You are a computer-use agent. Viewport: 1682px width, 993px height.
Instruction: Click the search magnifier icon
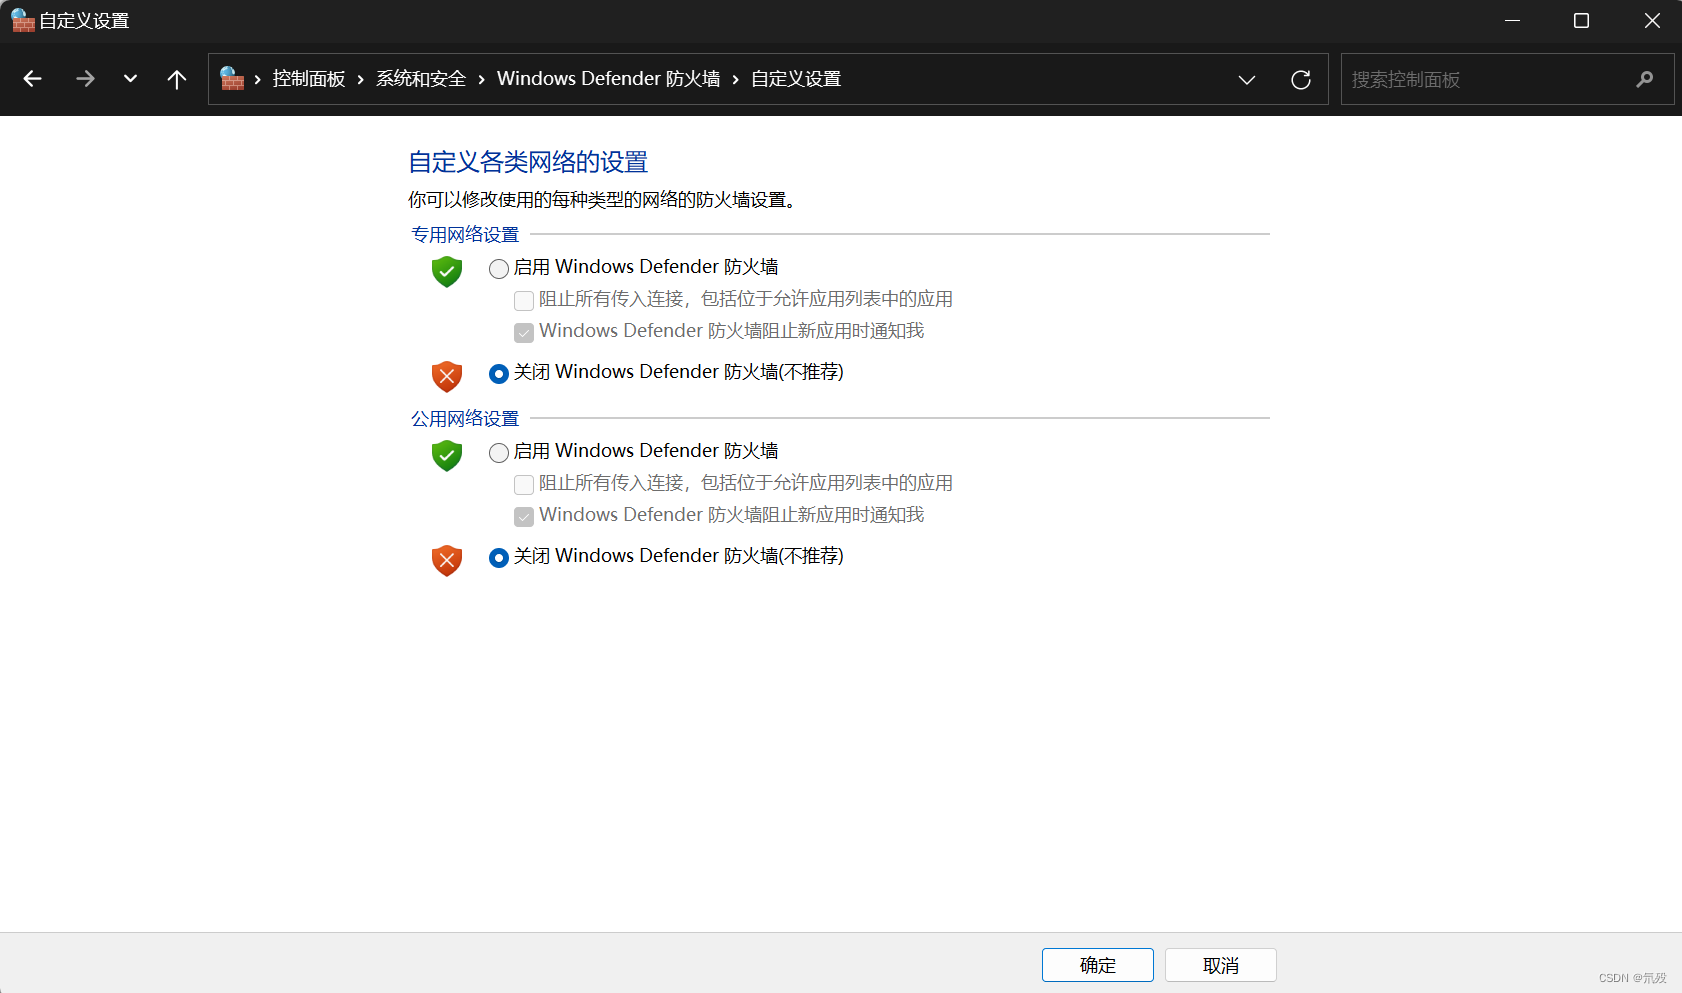coord(1645,79)
